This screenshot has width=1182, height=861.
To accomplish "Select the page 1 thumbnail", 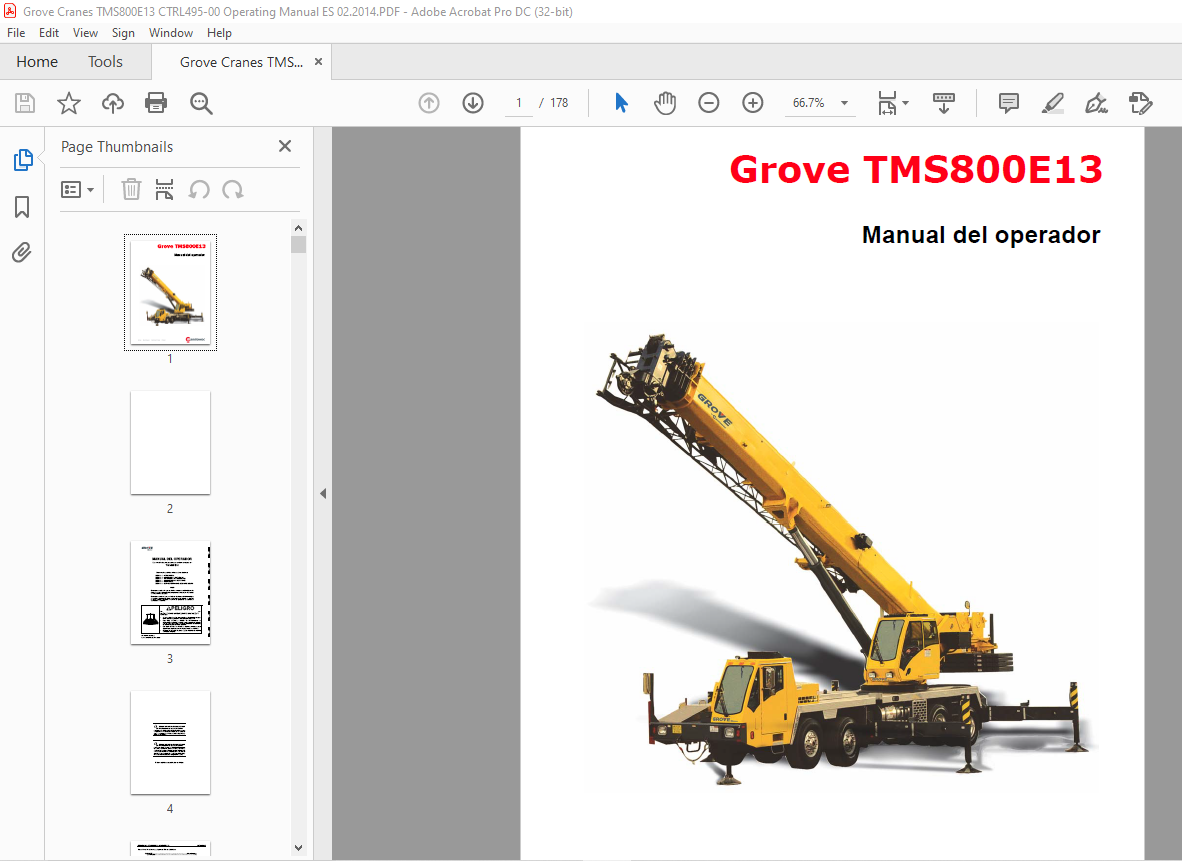I will coord(170,293).
